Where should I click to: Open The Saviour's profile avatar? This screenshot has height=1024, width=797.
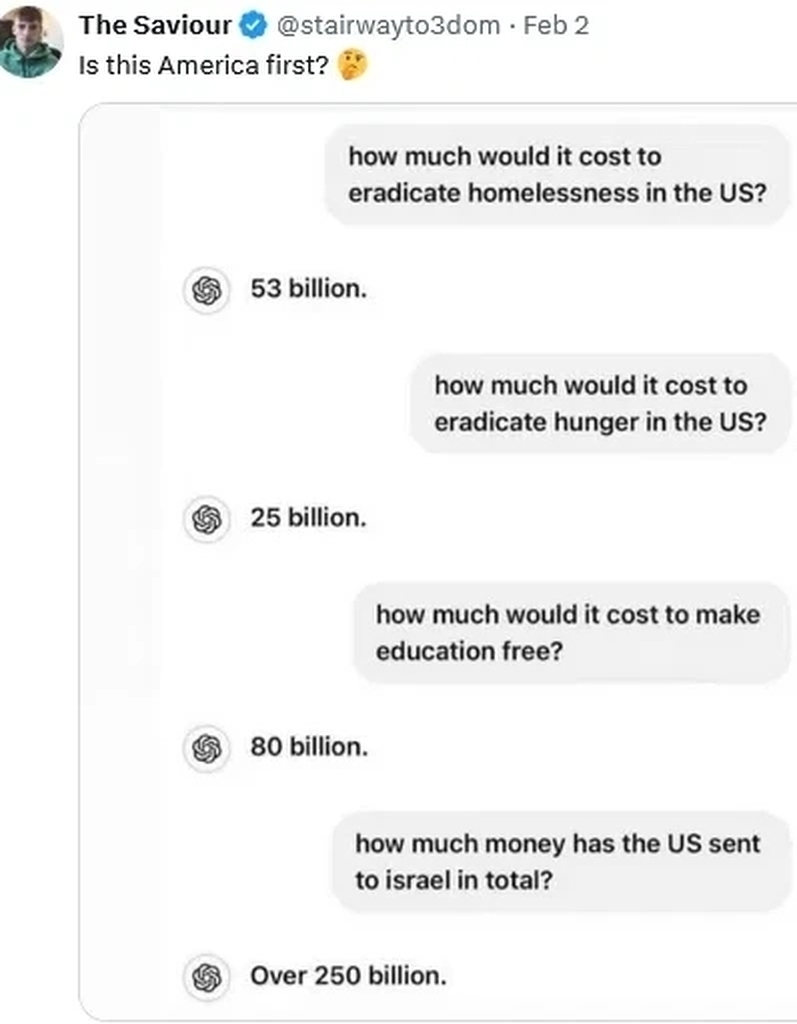coord(32,42)
